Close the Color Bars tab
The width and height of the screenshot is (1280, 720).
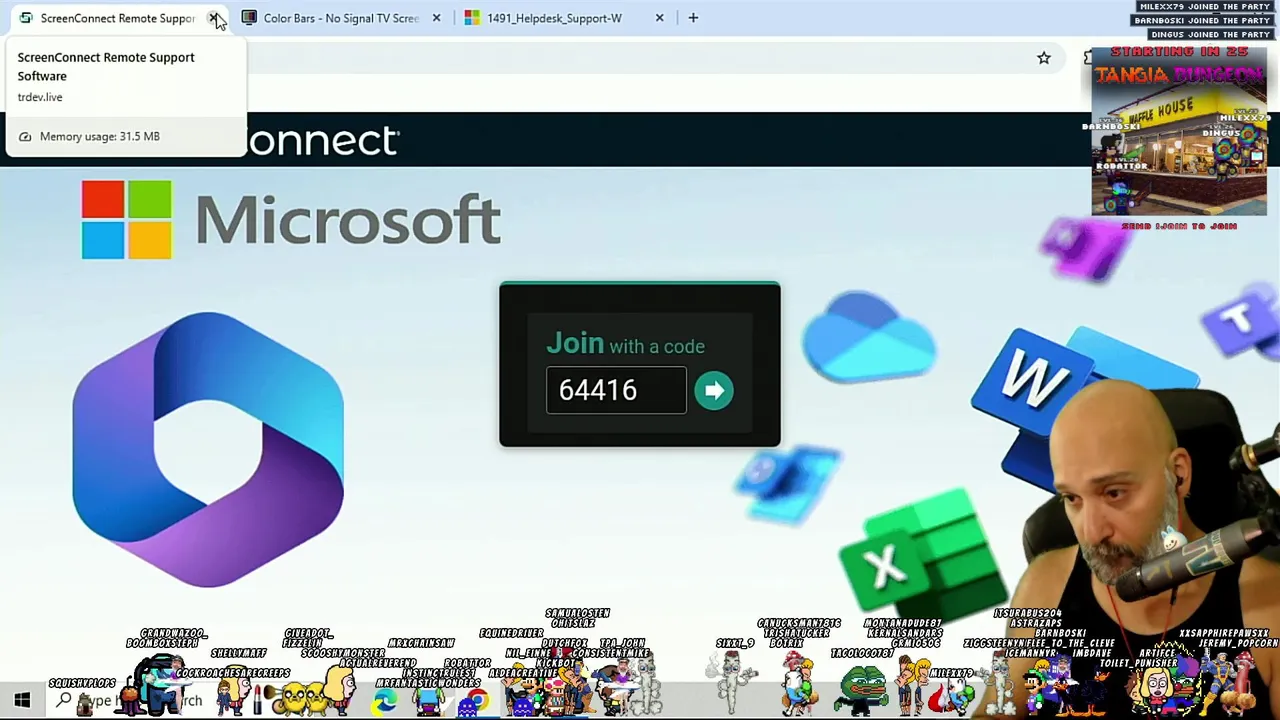click(436, 18)
